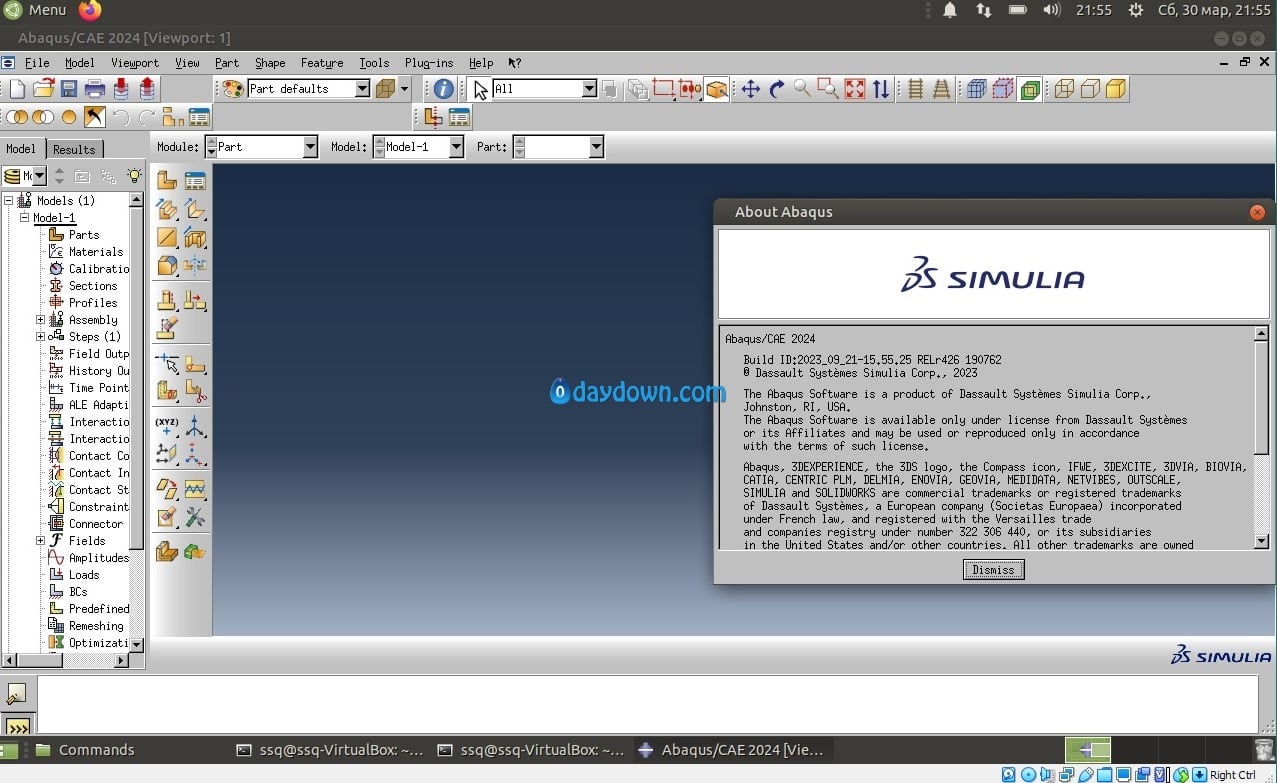Image resolution: width=1277 pixels, height=783 pixels.
Task: Open the Part Manager icon in toolbox
Action: coord(195,181)
